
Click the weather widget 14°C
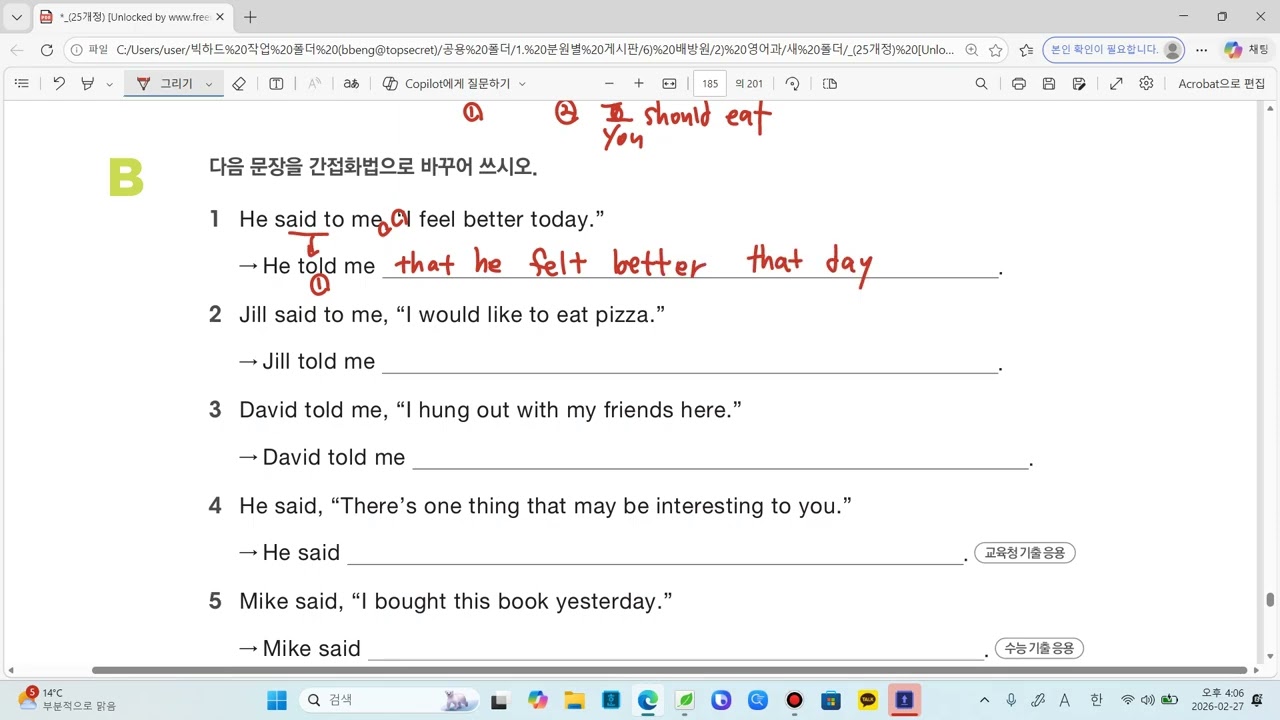(x=66, y=699)
